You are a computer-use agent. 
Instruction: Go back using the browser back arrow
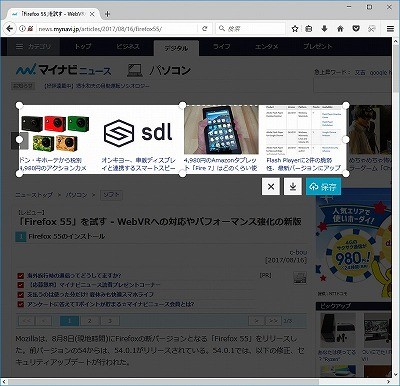coord(10,29)
